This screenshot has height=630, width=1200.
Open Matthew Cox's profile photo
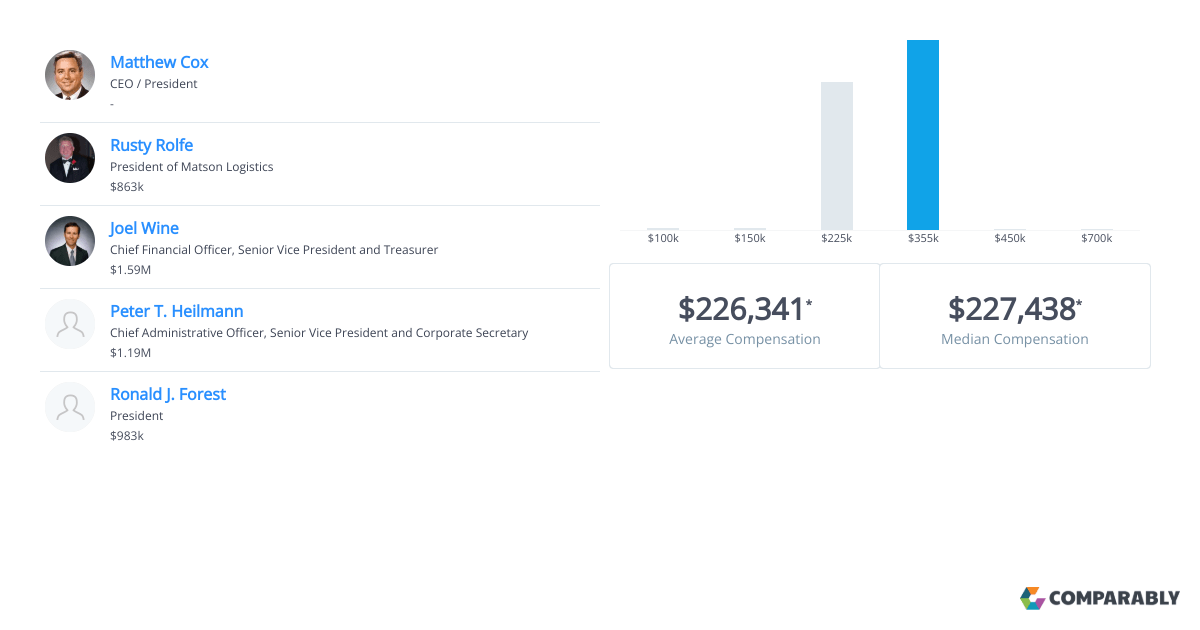(69, 74)
